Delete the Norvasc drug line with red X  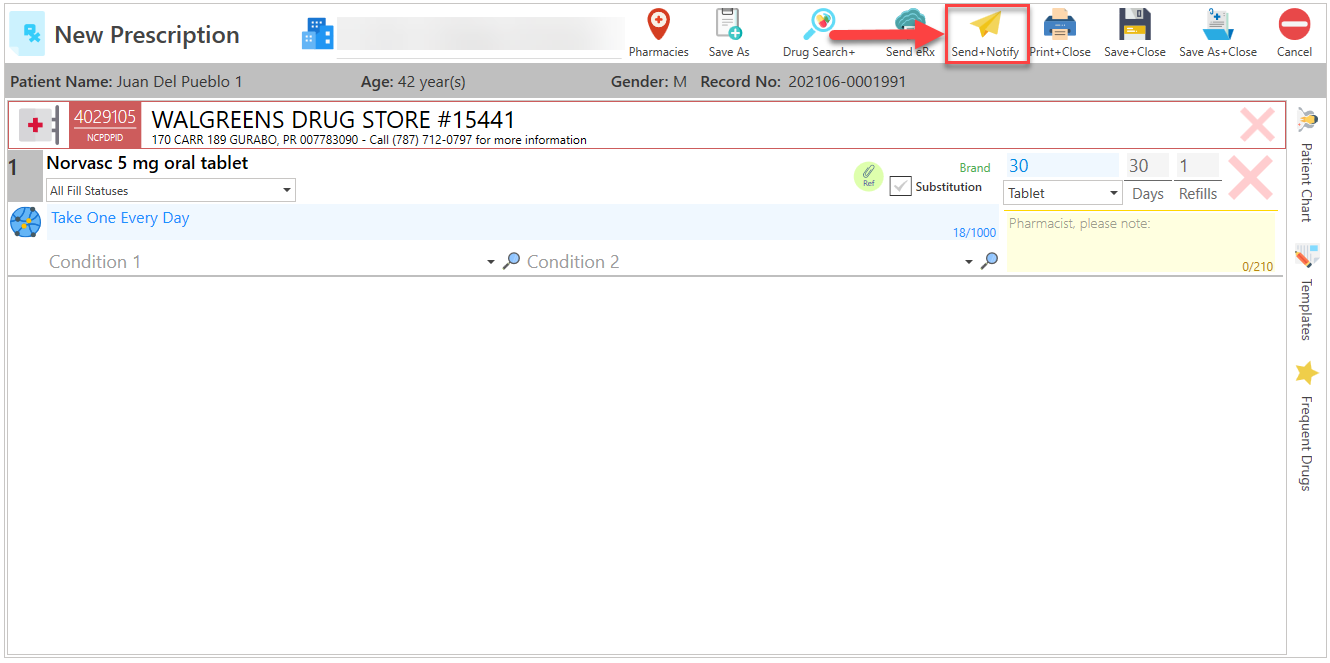(x=1250, y=177)
